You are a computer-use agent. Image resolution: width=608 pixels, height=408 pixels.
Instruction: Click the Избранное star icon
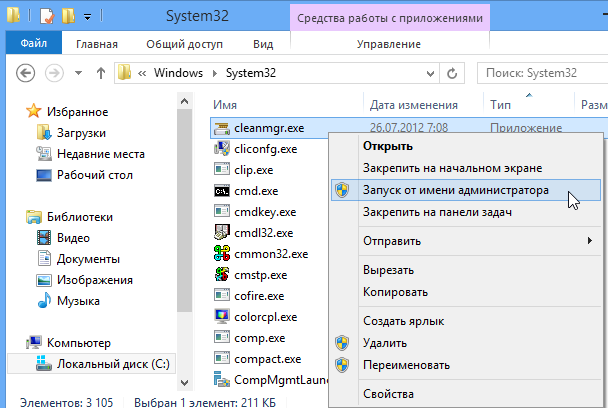coord(33,111)
